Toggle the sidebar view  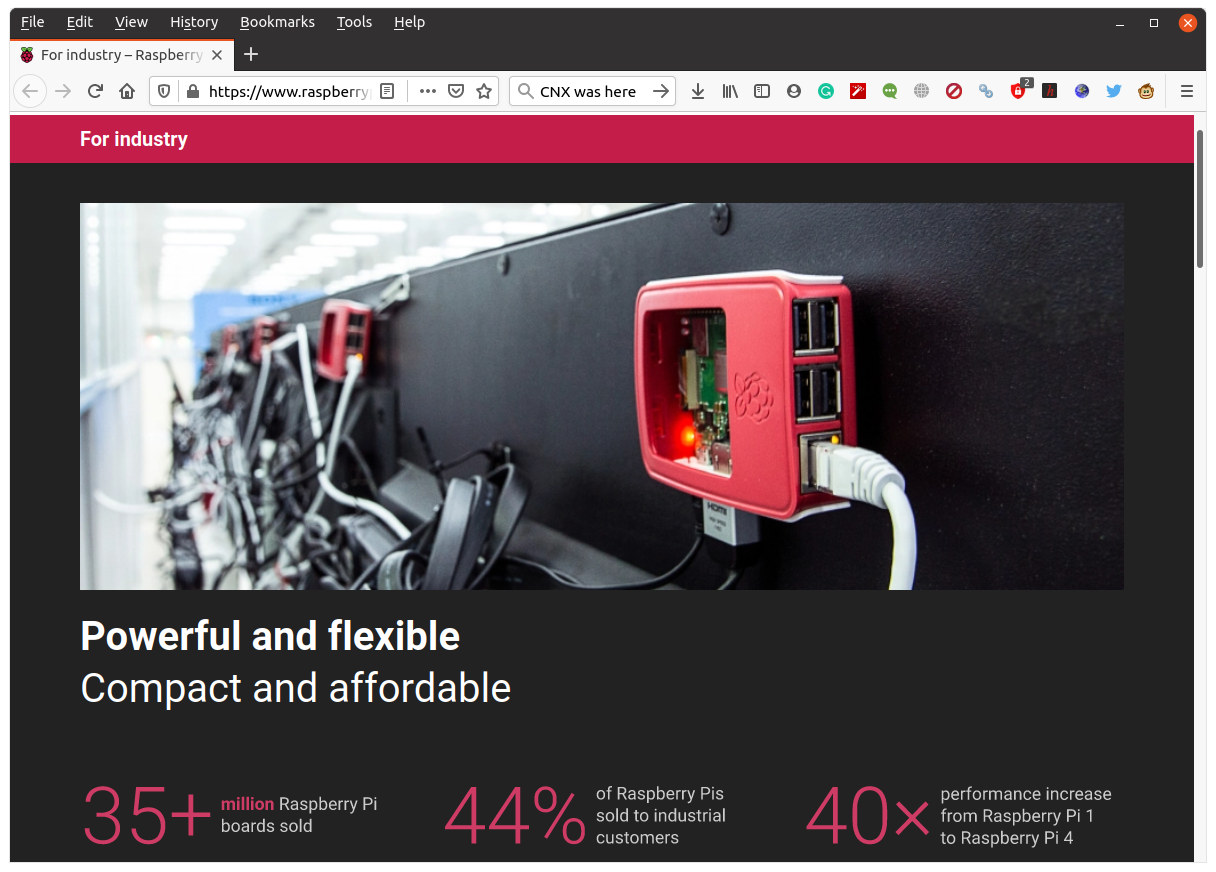(x=762, y=91)
